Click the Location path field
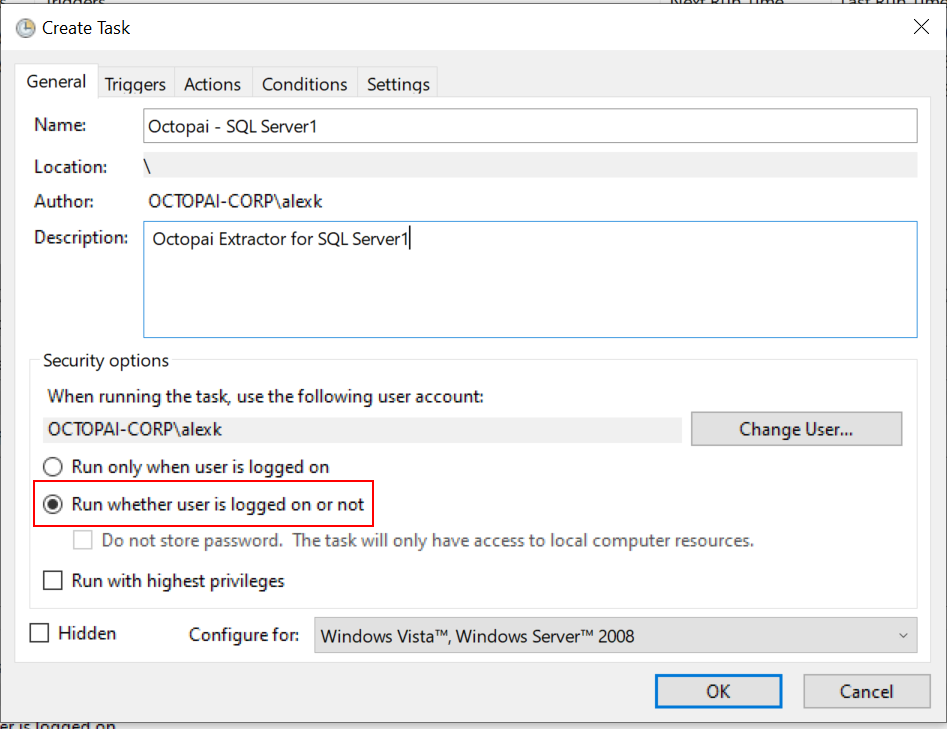Image resolution: width=947 pixels, height=729 pixels. coord(530,166)
